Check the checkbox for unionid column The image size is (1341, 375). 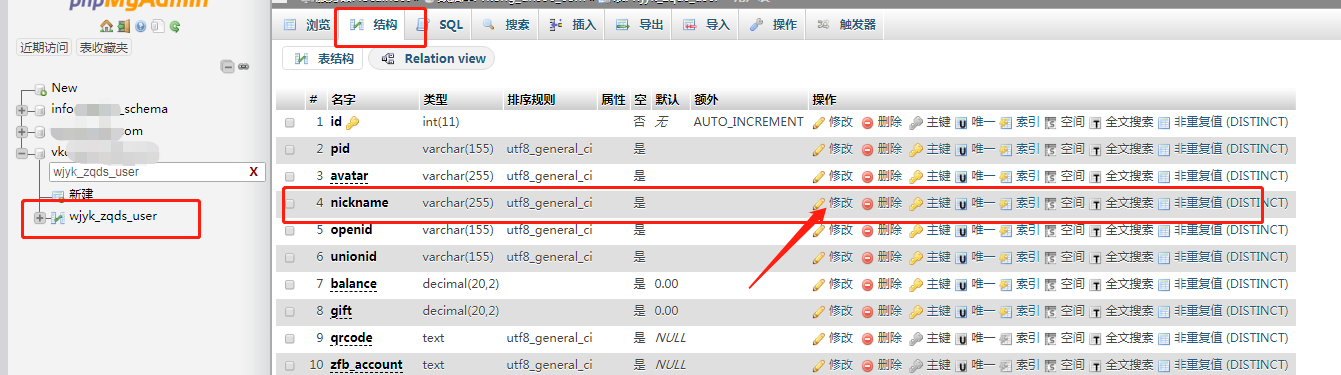[290, 257]
